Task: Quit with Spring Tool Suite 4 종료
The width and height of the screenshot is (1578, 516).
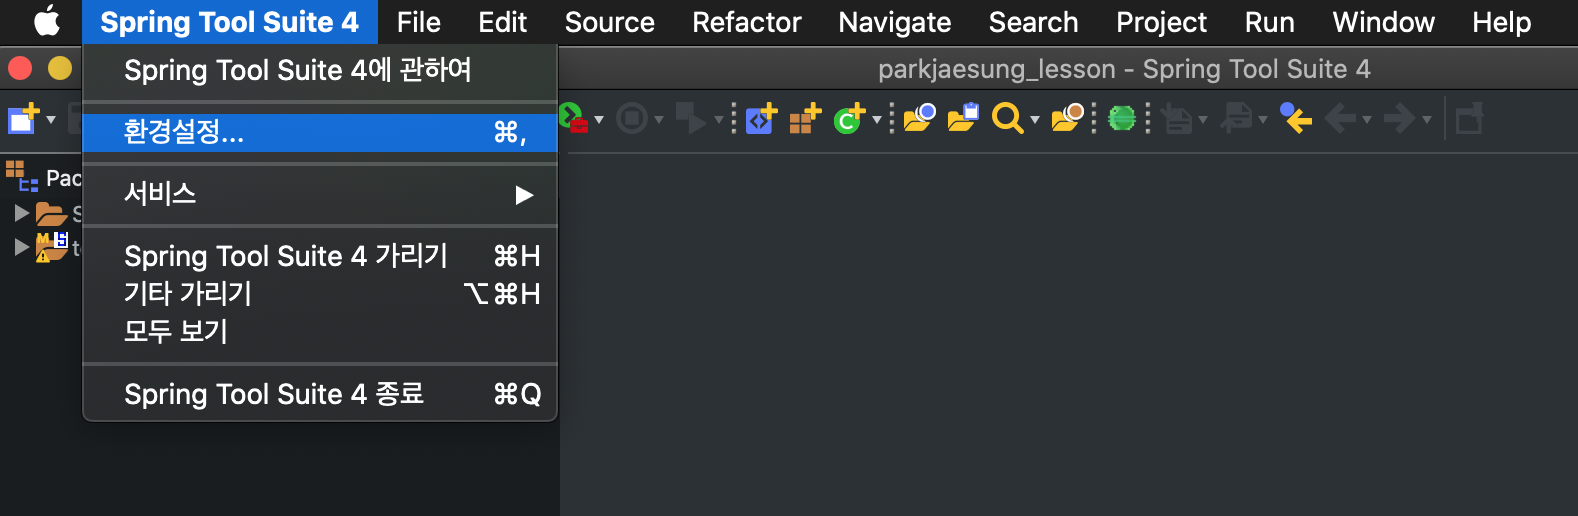Action: pos(320,394)
